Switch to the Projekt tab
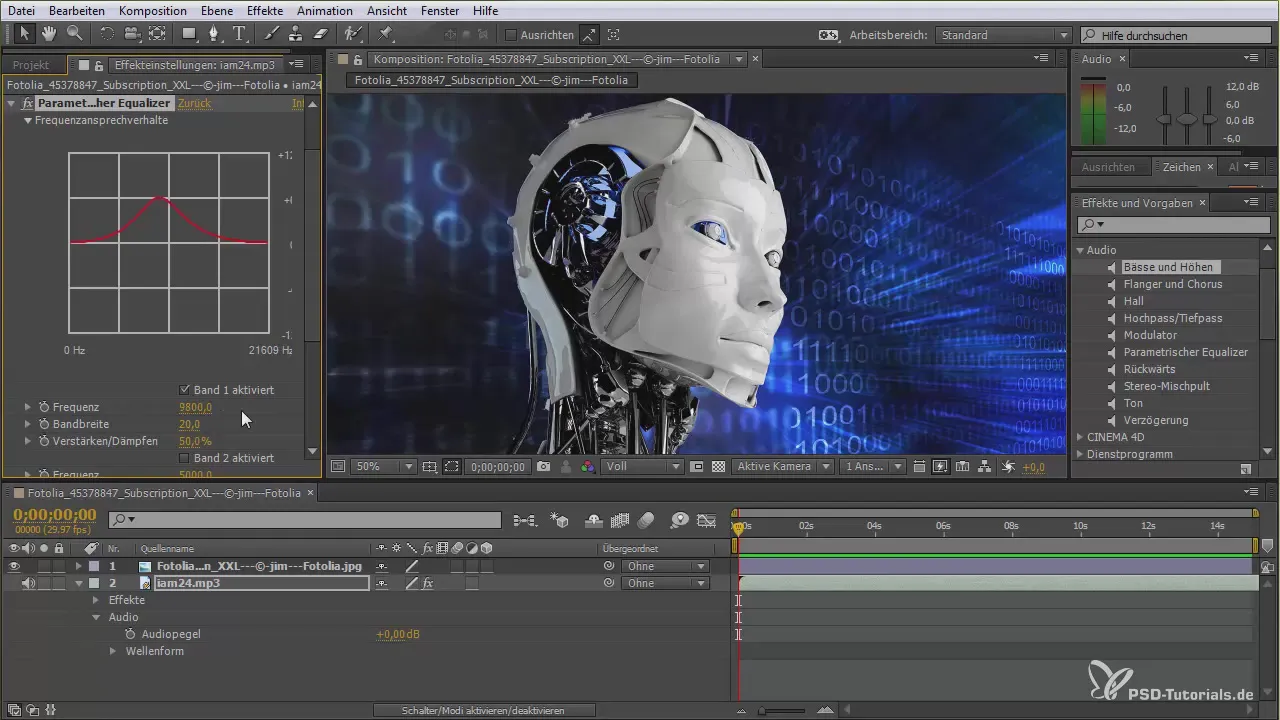 [x=31, y=65]
